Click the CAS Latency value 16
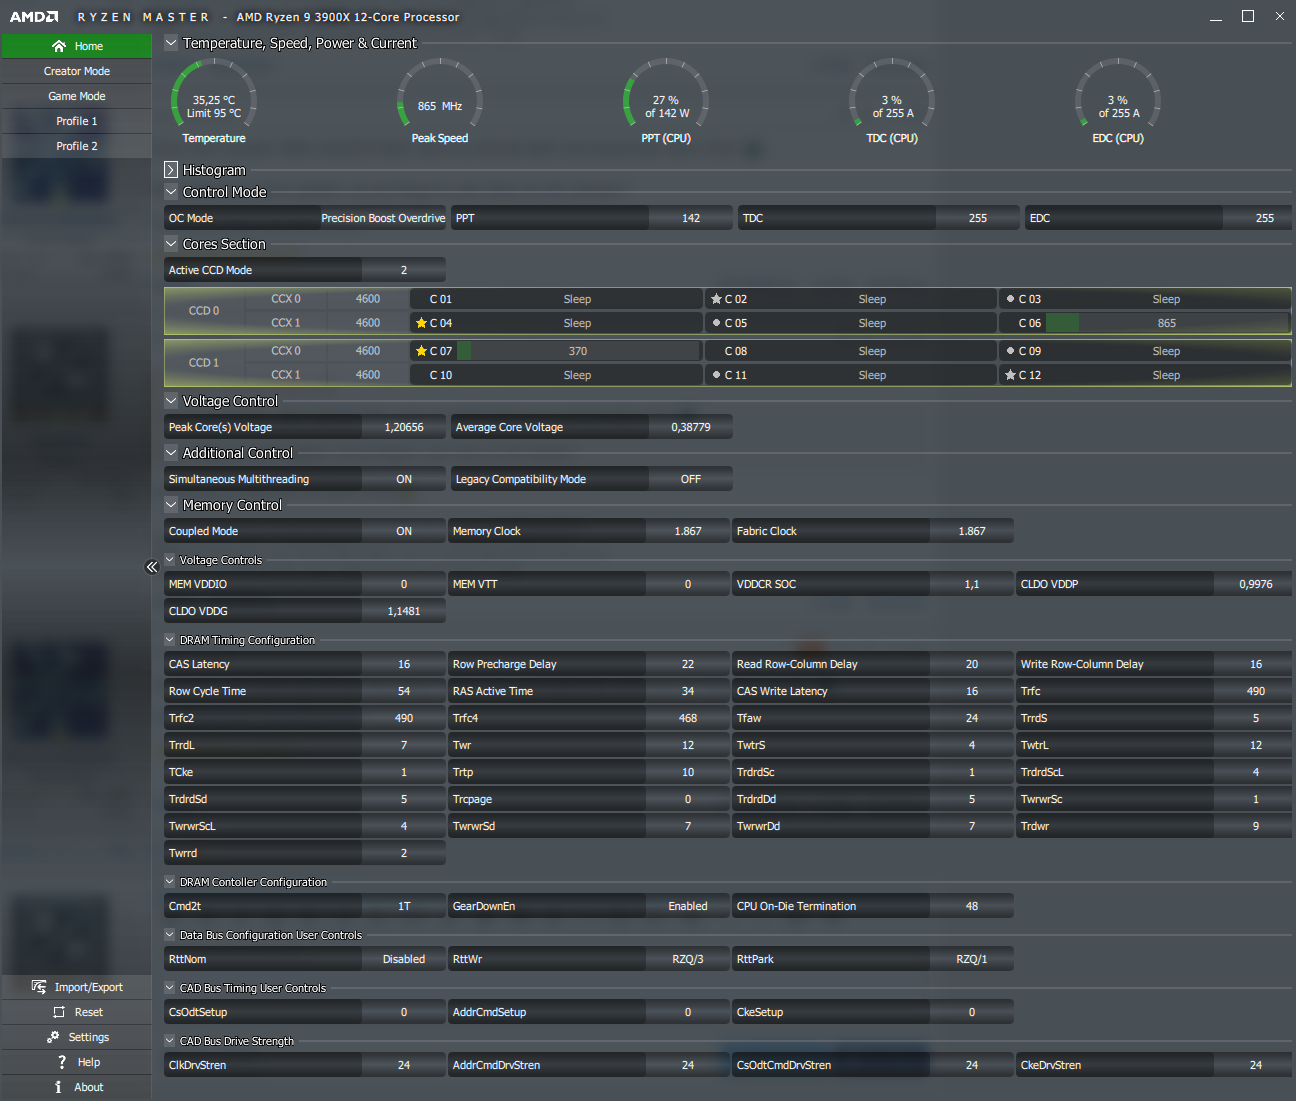Image resolution: width=1296 pixels, height=1101 pixels. pyautogui.click(x=404, y=664)
